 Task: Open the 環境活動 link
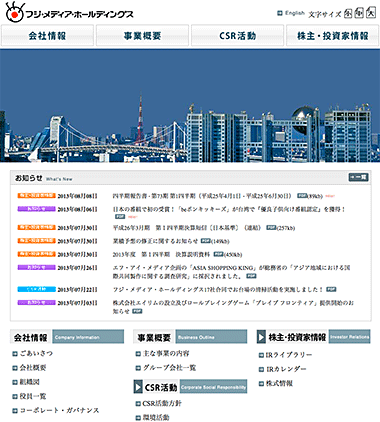156,417
